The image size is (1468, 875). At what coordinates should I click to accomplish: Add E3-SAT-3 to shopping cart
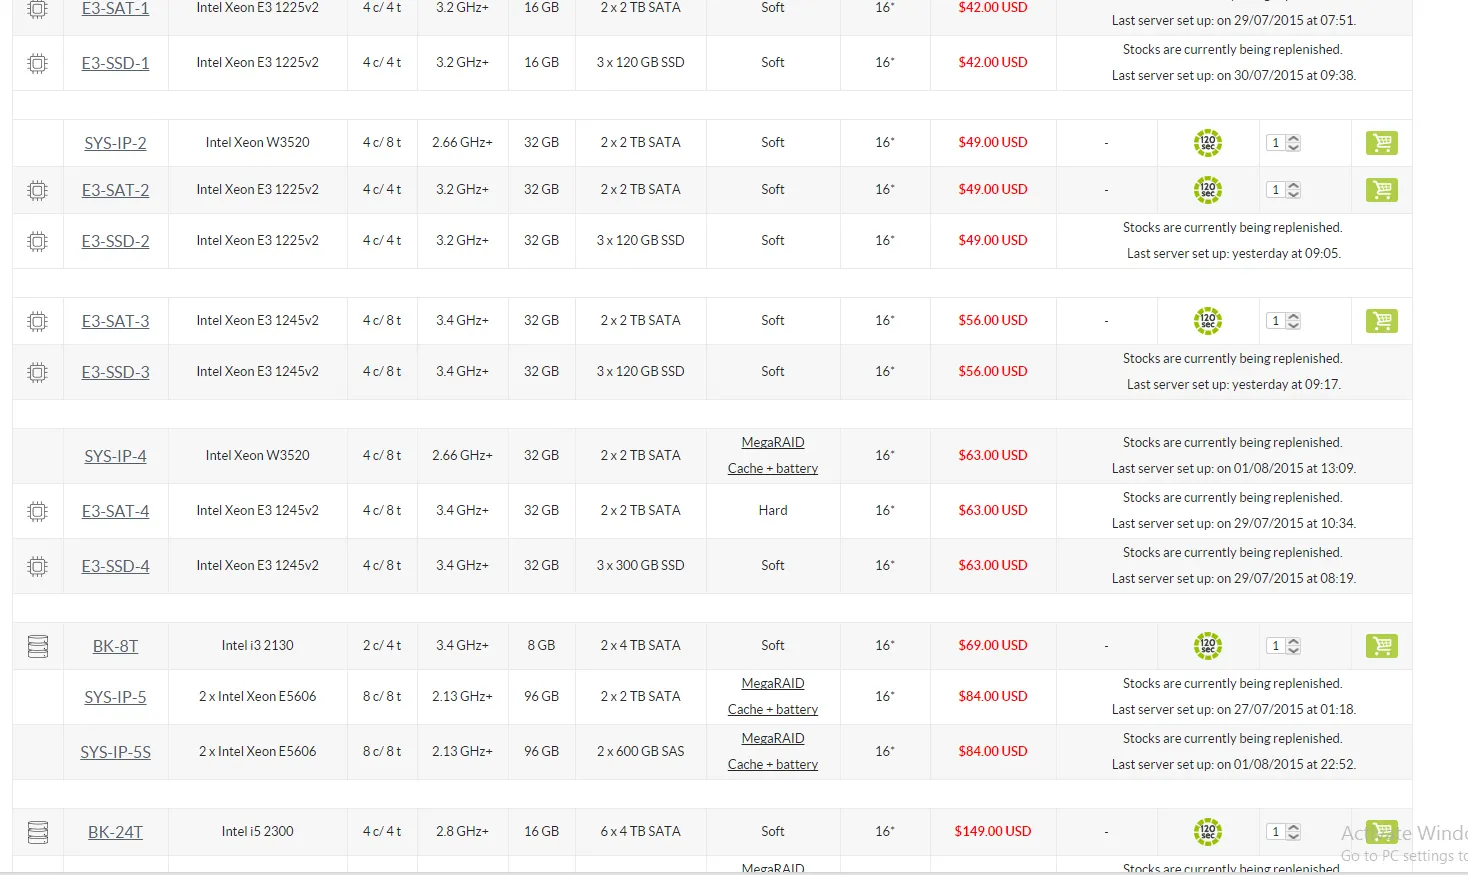pyautogui.click(x=1381, y=321)
